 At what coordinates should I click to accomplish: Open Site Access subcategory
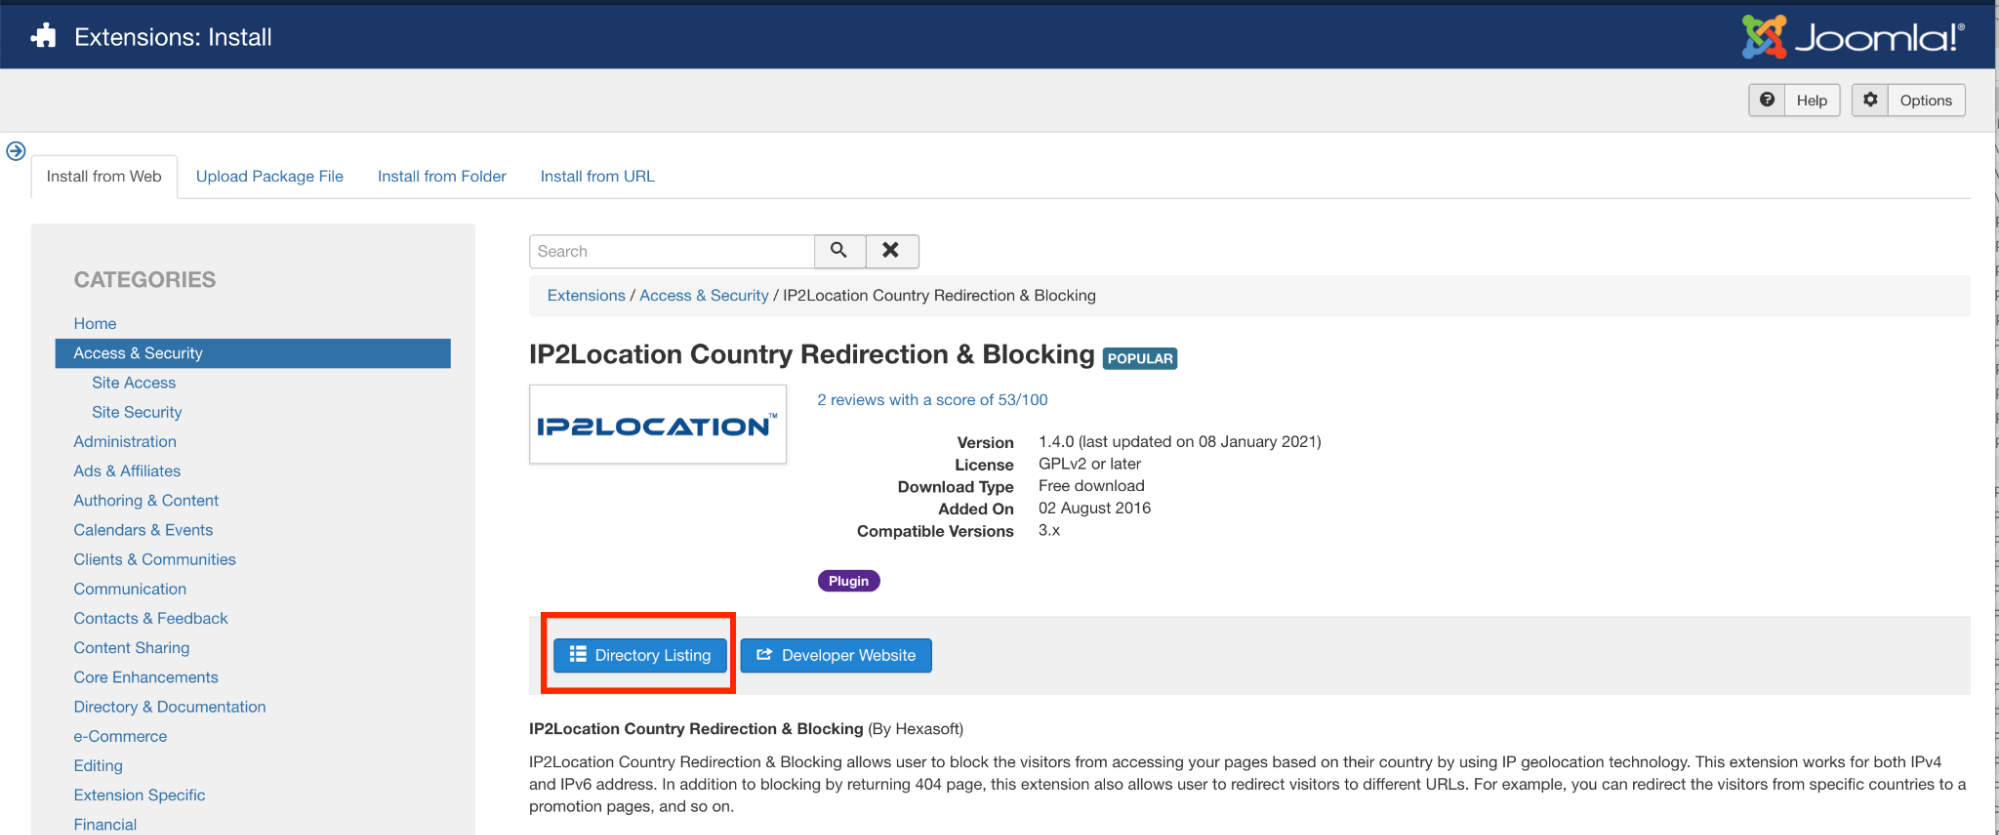coord(134,382)
